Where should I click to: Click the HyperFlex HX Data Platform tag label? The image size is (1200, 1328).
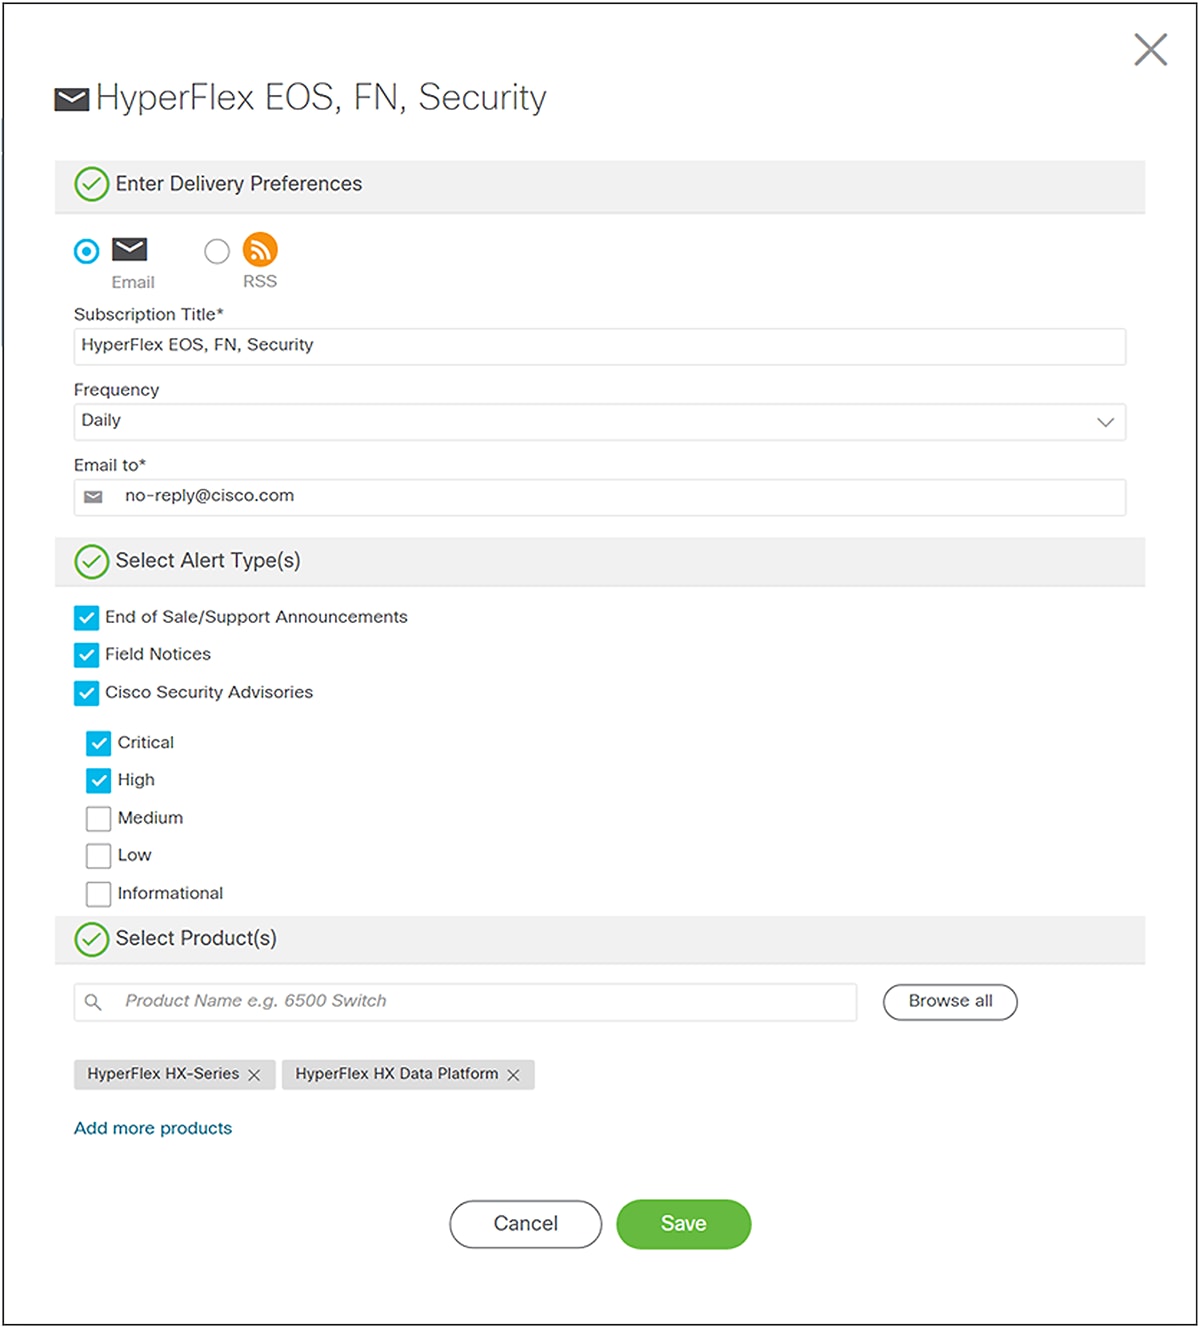397,1074
